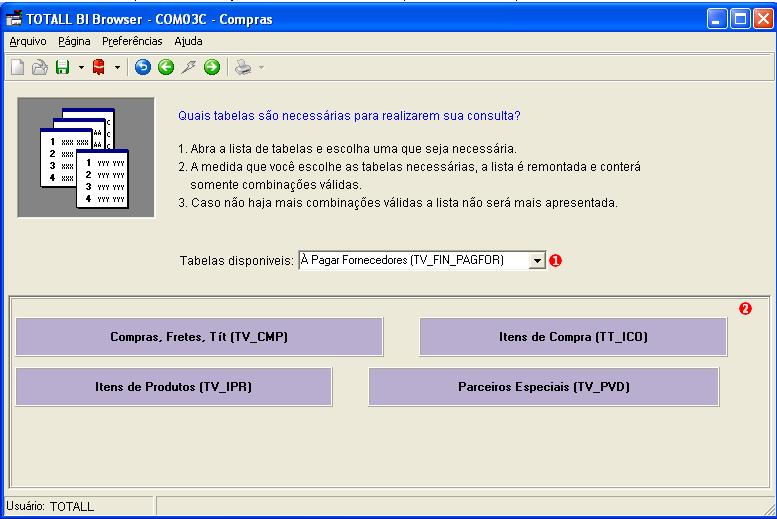This screenshot has width=777, height=519.
Task: Open the Arquivo menu
Action: click(28, 41)
